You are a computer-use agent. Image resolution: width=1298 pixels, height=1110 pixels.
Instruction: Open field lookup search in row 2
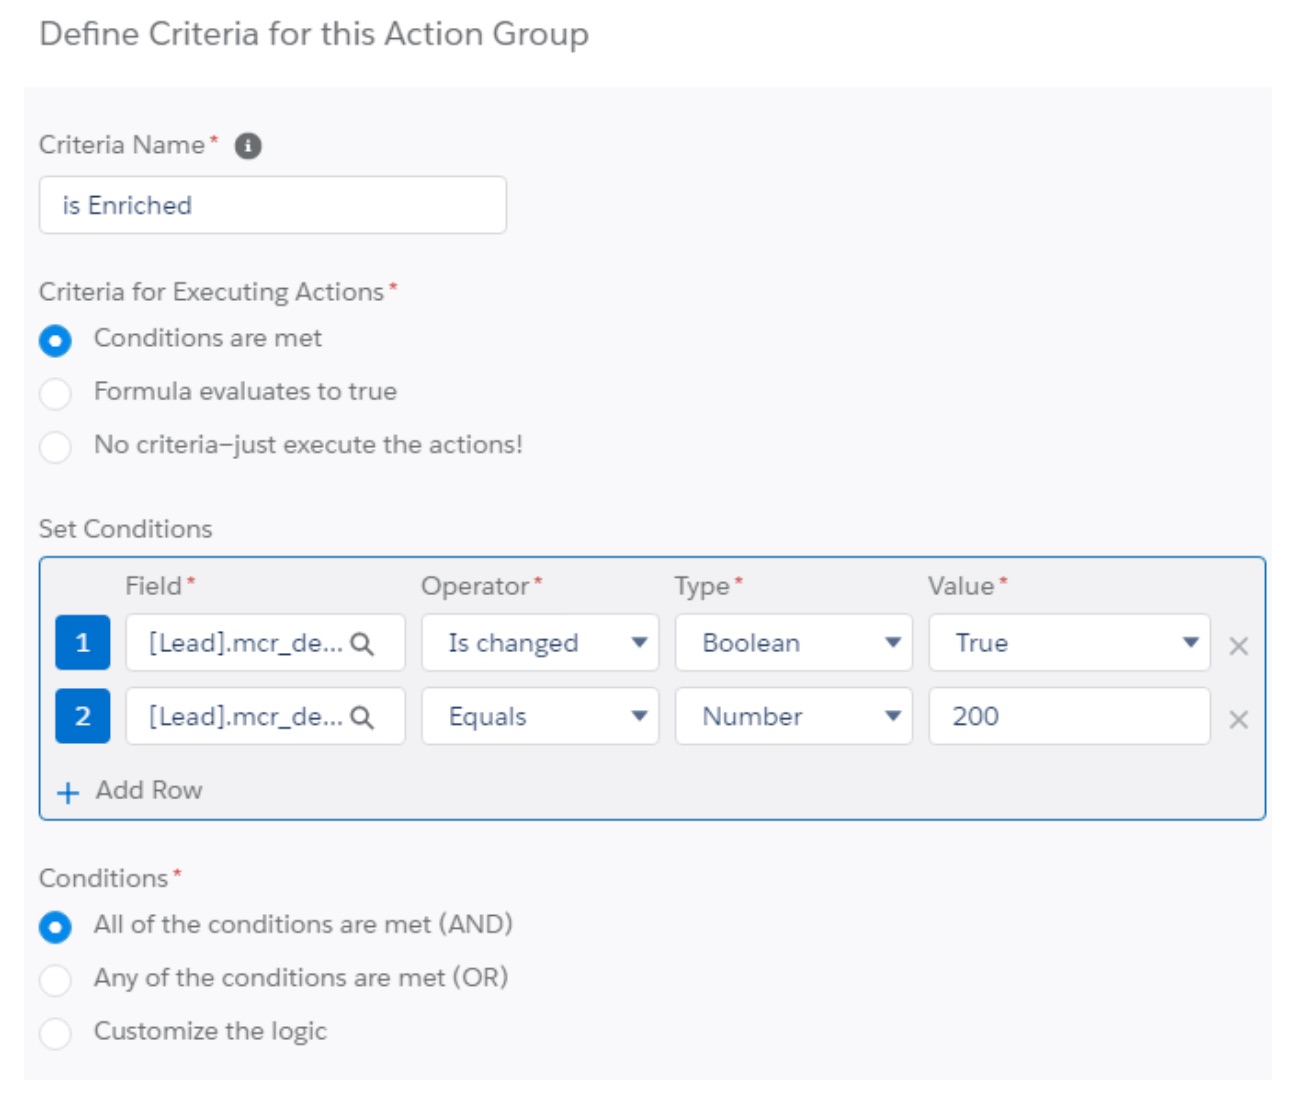click(x=363, y=717)
